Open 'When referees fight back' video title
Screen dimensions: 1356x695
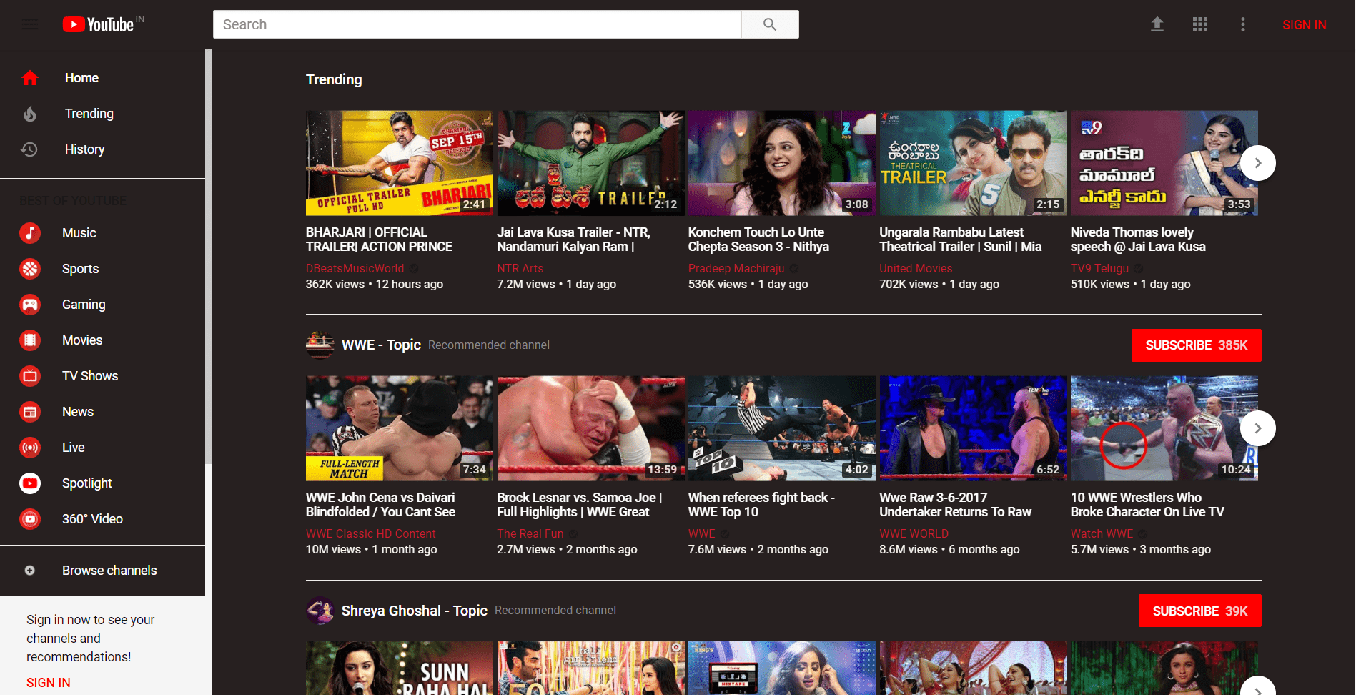pyautogui.click(x=761, y=505)
